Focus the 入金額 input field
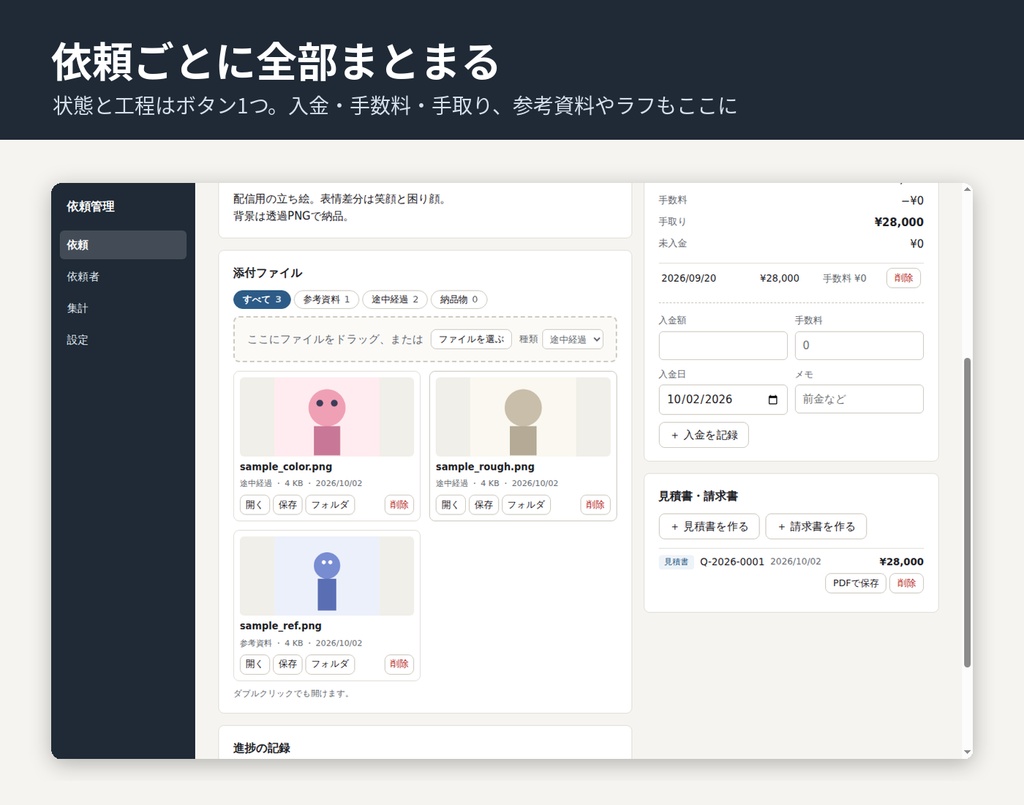Screen dimensions: 1024x805 [723, 345]
